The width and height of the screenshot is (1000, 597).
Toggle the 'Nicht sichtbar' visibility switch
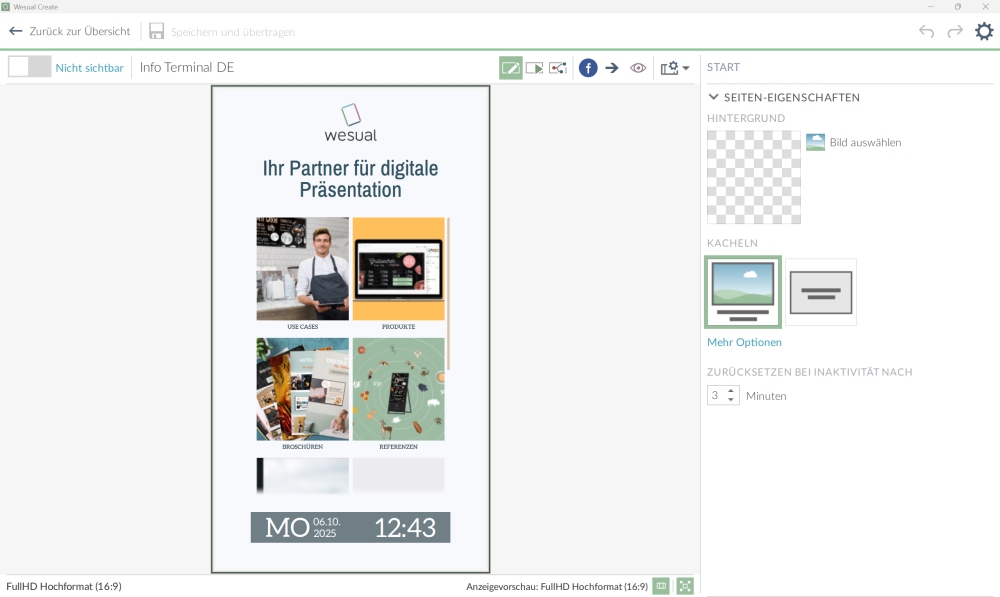coord(29,67)
